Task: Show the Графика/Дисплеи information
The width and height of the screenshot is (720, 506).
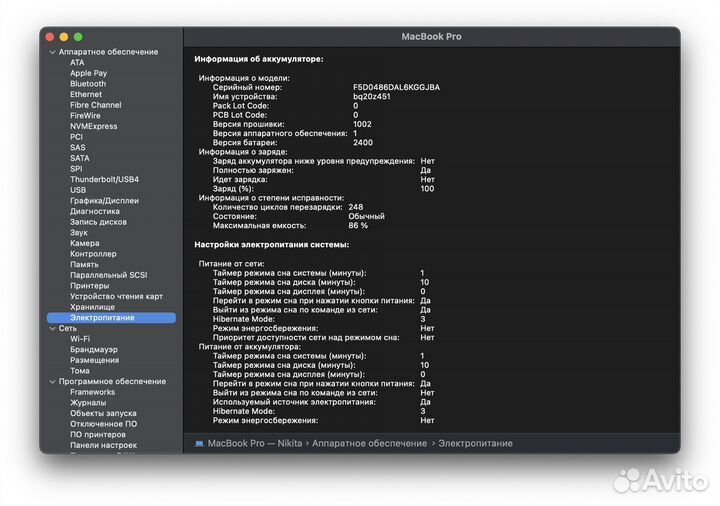Action: 104,200
